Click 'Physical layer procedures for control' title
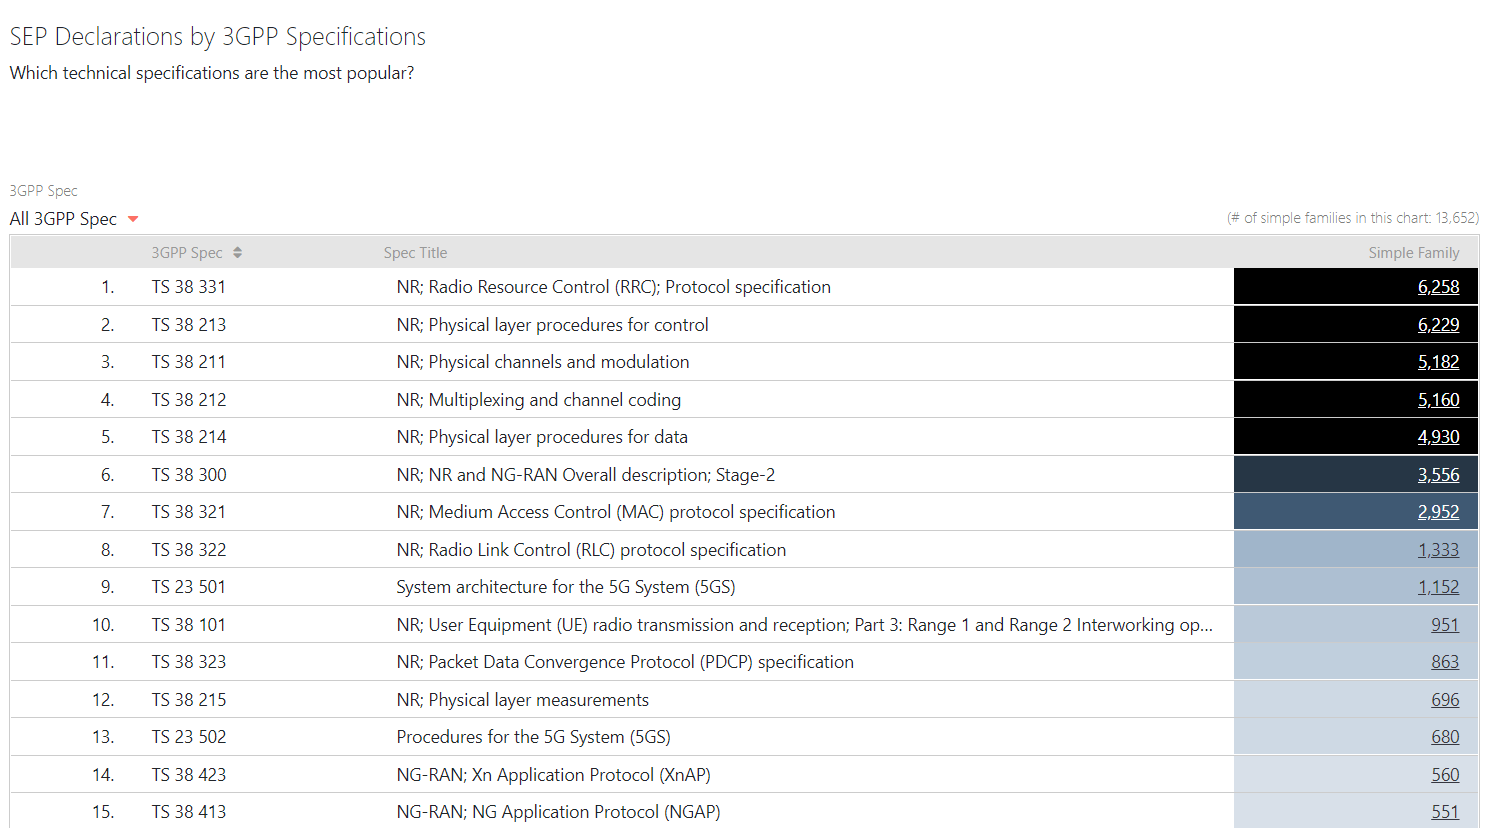 [552, 325]
